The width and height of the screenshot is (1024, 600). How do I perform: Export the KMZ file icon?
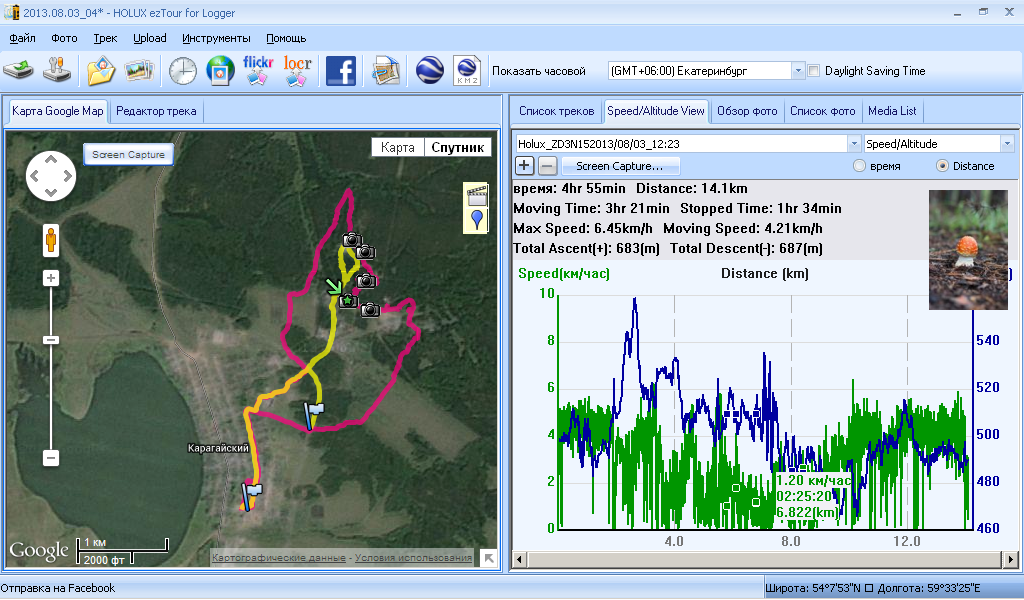tap(467, 71)
